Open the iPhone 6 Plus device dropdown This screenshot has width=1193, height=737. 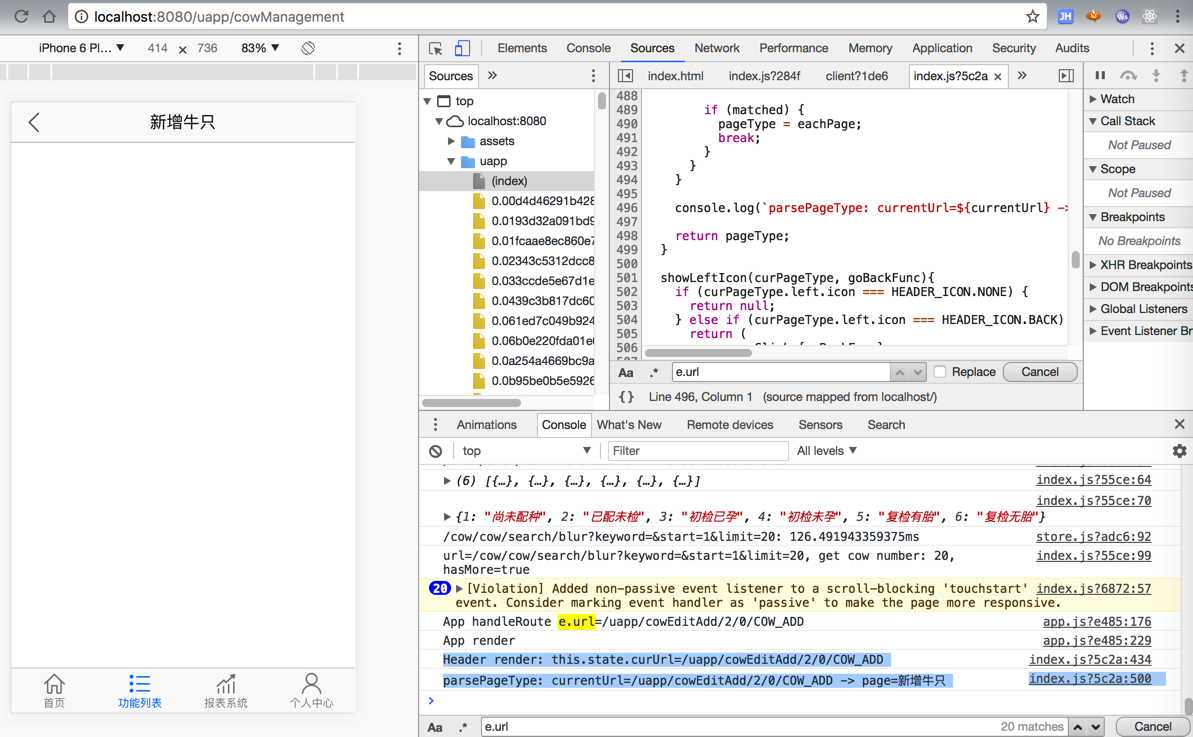click(x=81, y=48)
